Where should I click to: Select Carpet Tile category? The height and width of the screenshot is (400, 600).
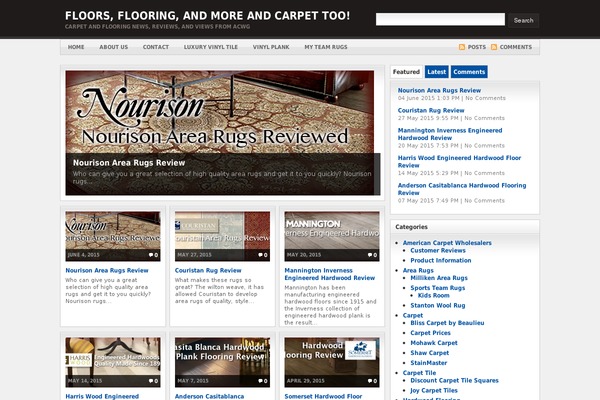point(419,373)
